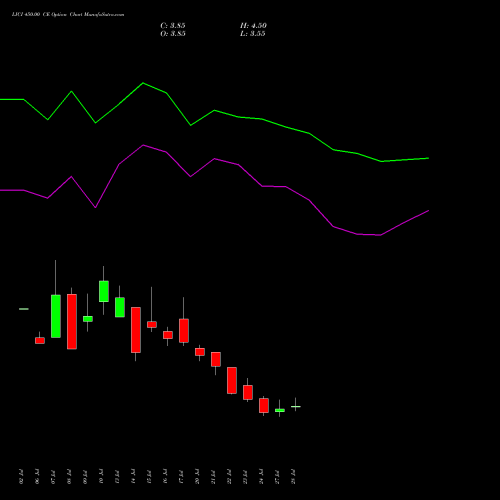Select the open value "O: 3.85"
Viewport: 500px width, 500px height.
(x=173, y=34)
